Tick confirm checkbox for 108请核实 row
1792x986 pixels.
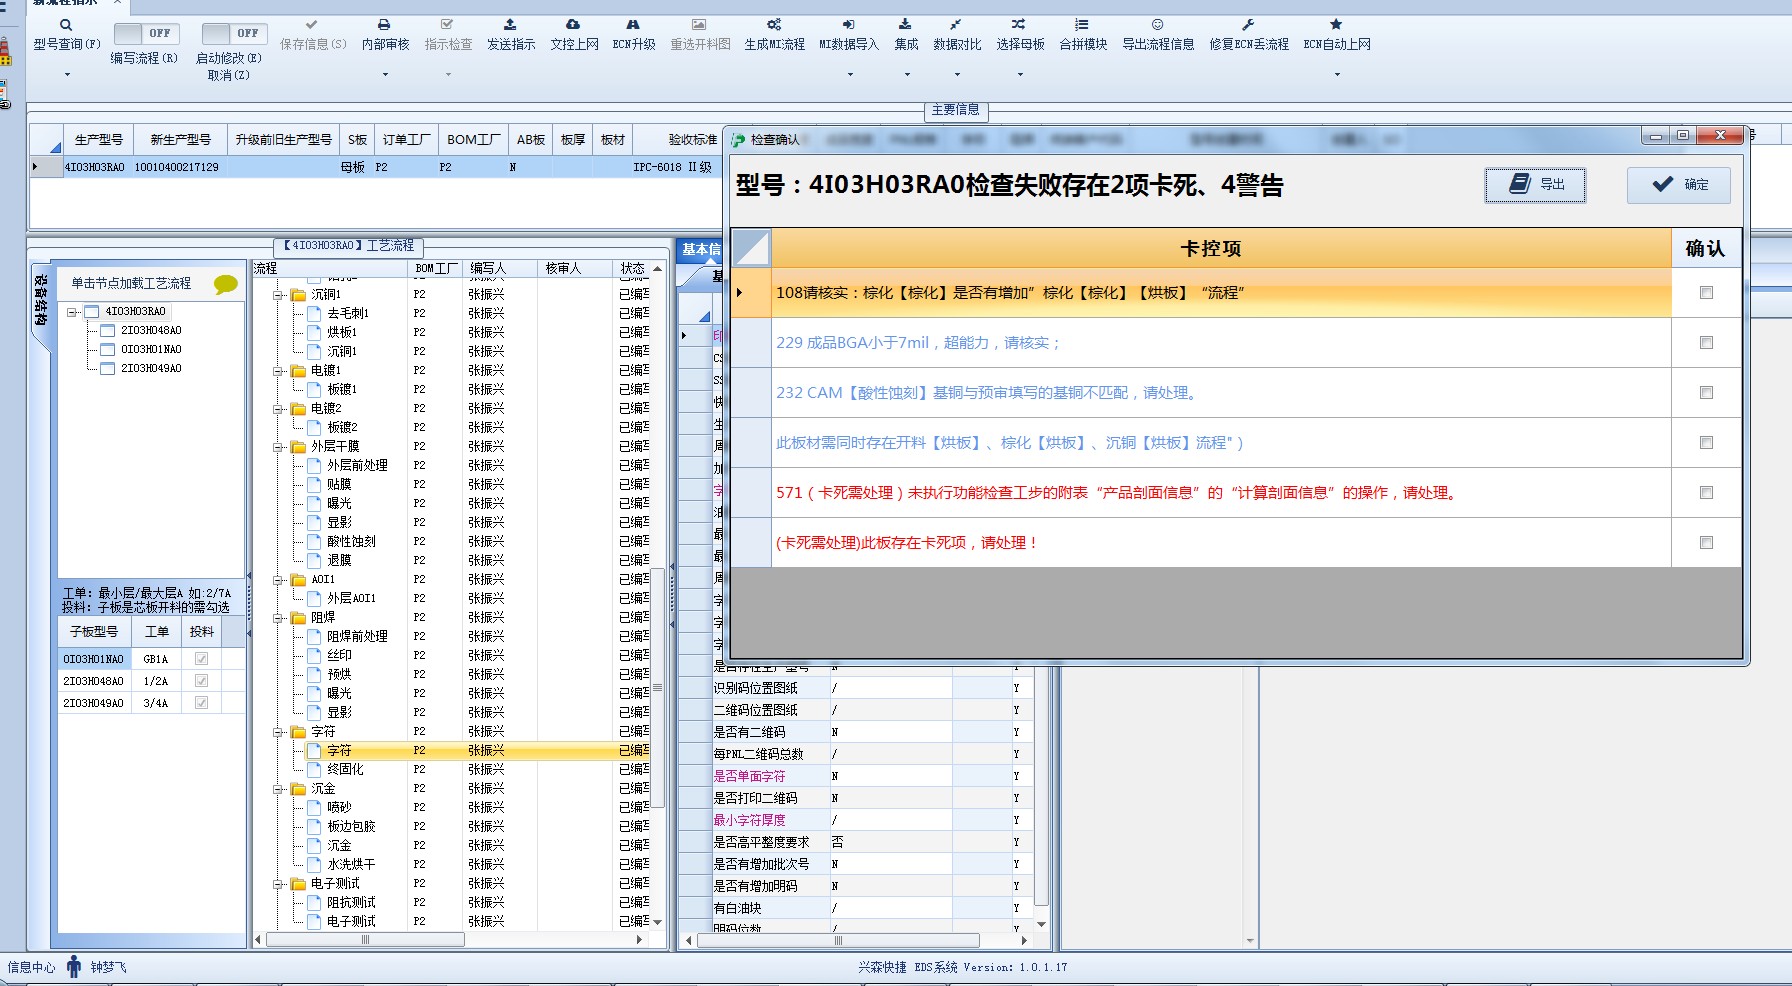(1706, 293)
